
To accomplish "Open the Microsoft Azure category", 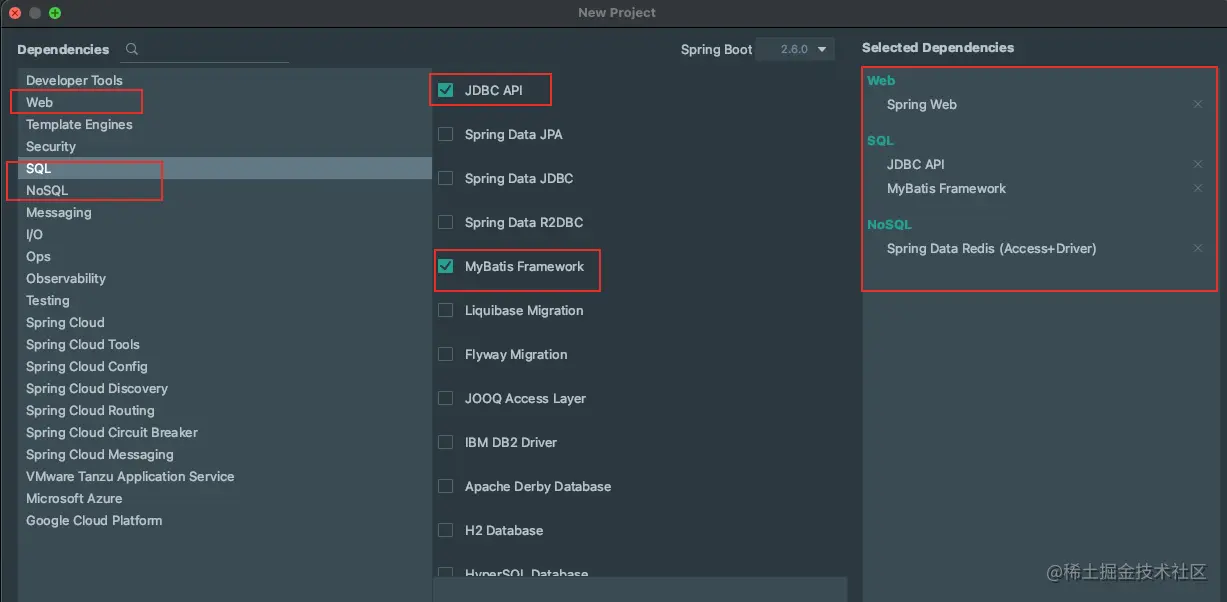I will (225, 498).
